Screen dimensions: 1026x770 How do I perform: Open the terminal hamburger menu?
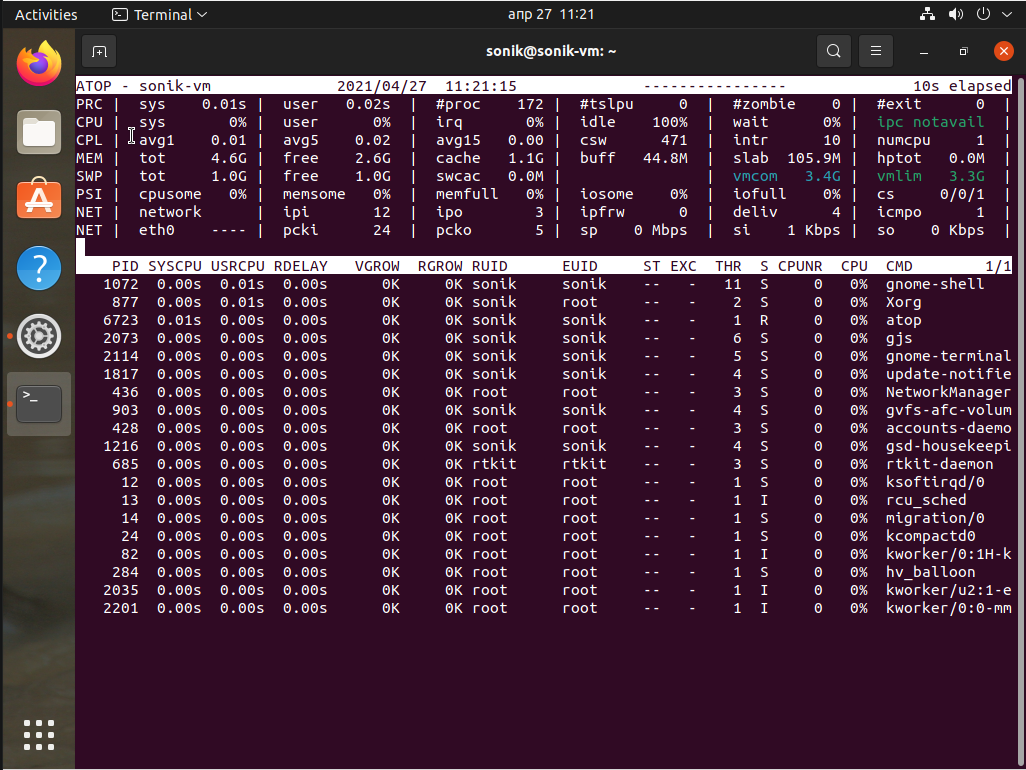click(875, 51)
